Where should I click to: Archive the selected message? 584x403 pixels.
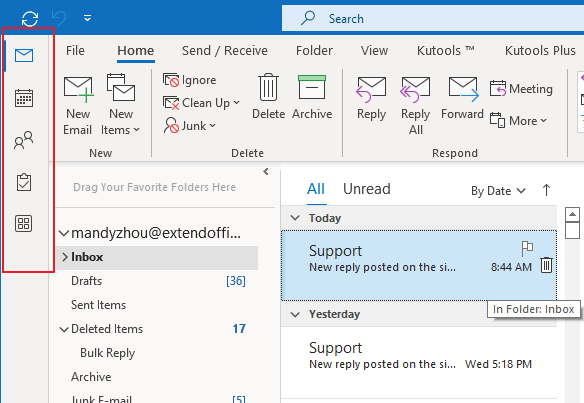coord(312,97)
